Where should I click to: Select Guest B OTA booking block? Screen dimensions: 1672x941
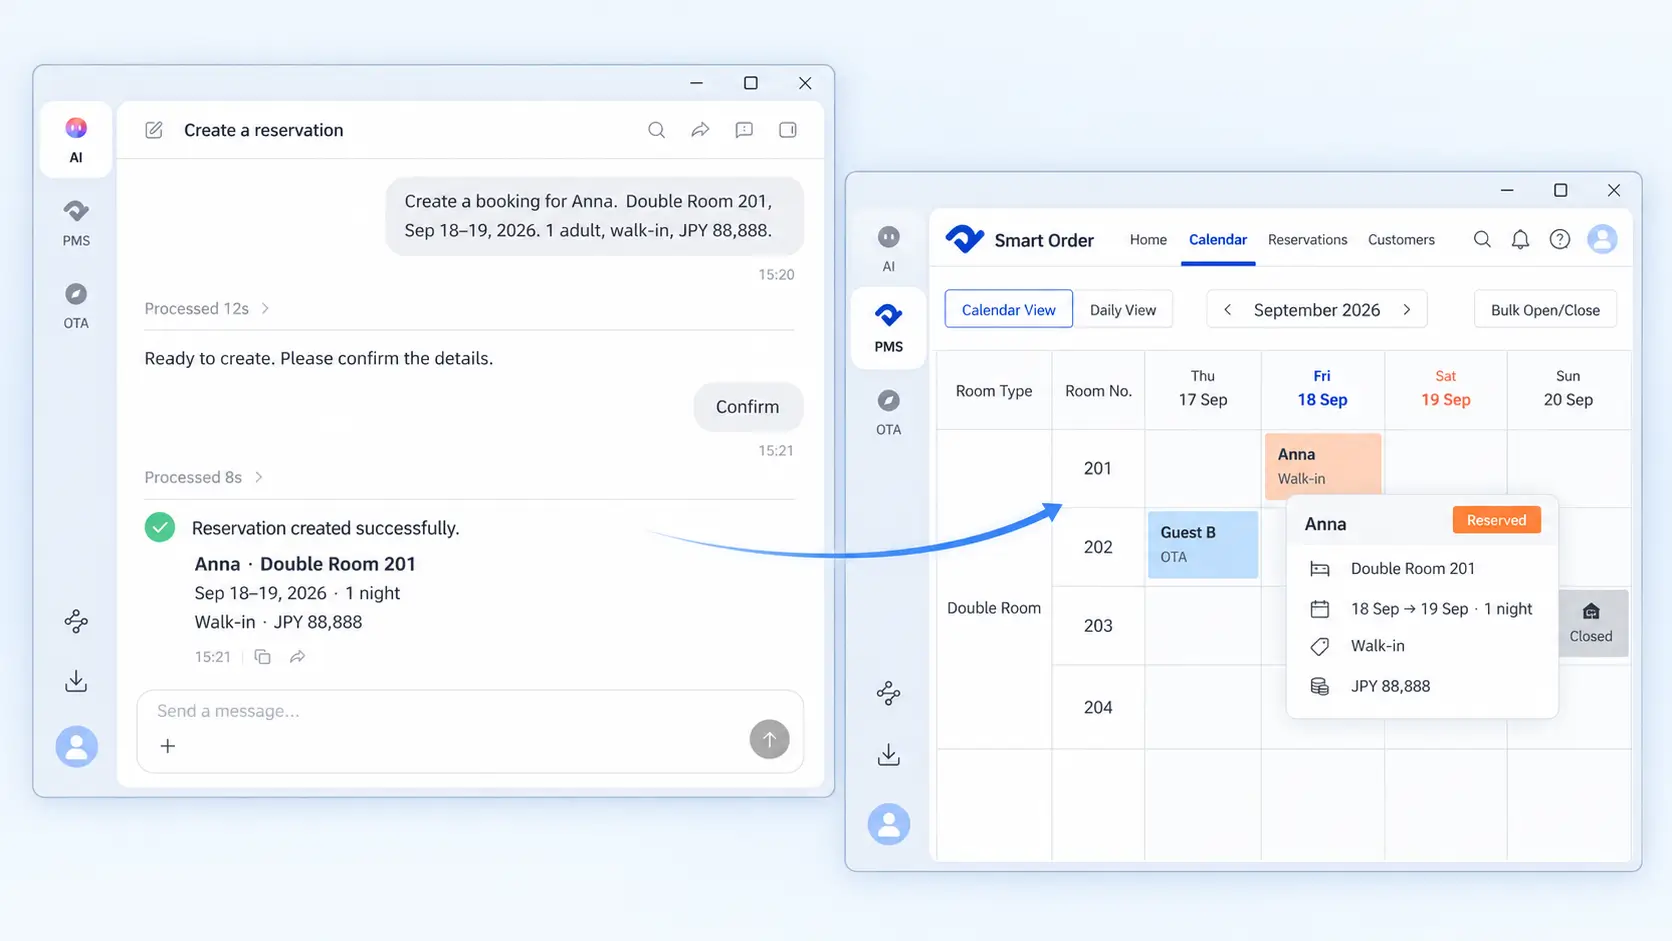click(x=1203, y=545)
